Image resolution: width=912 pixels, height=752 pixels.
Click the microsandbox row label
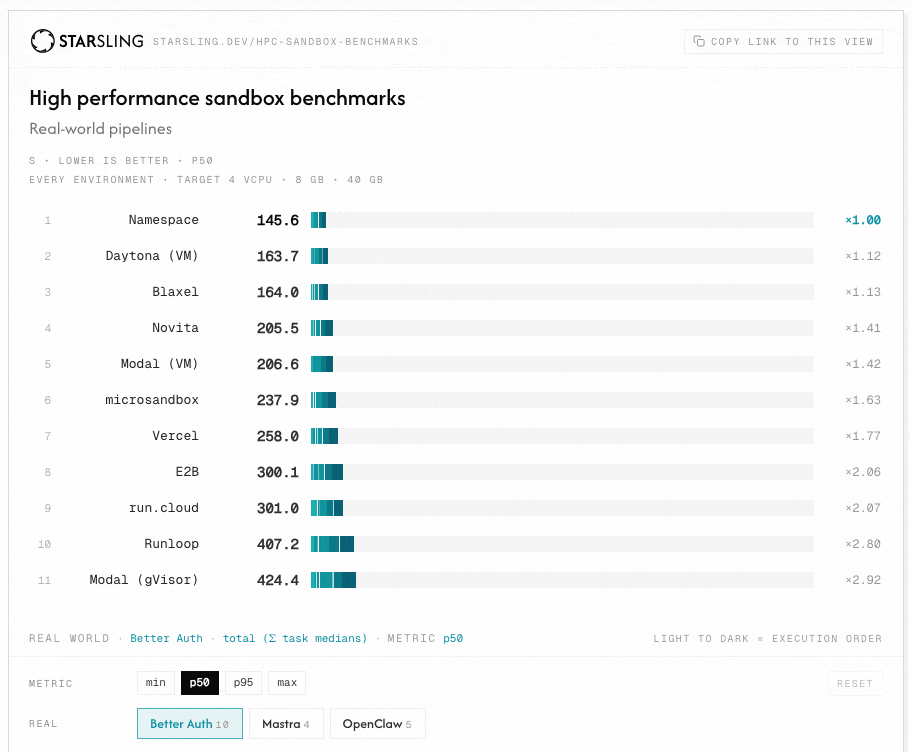pyautogui.click(x=152, y=400)
